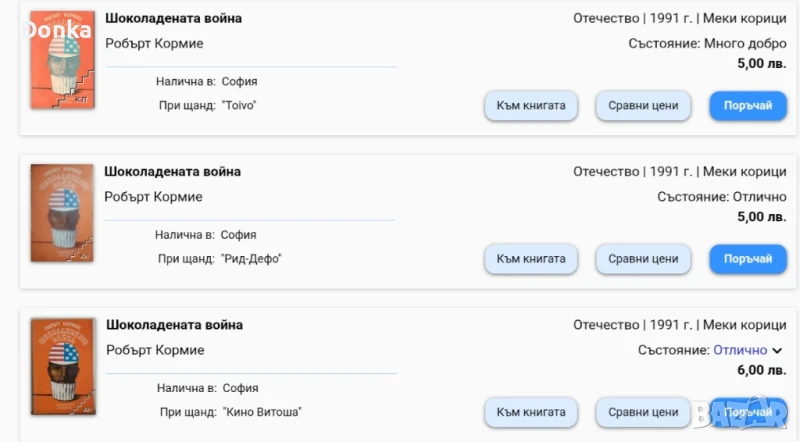This screenshot has width=800, height=442.
Task: Click "Сравни цени" for Toivo listing
Action: 644,105
